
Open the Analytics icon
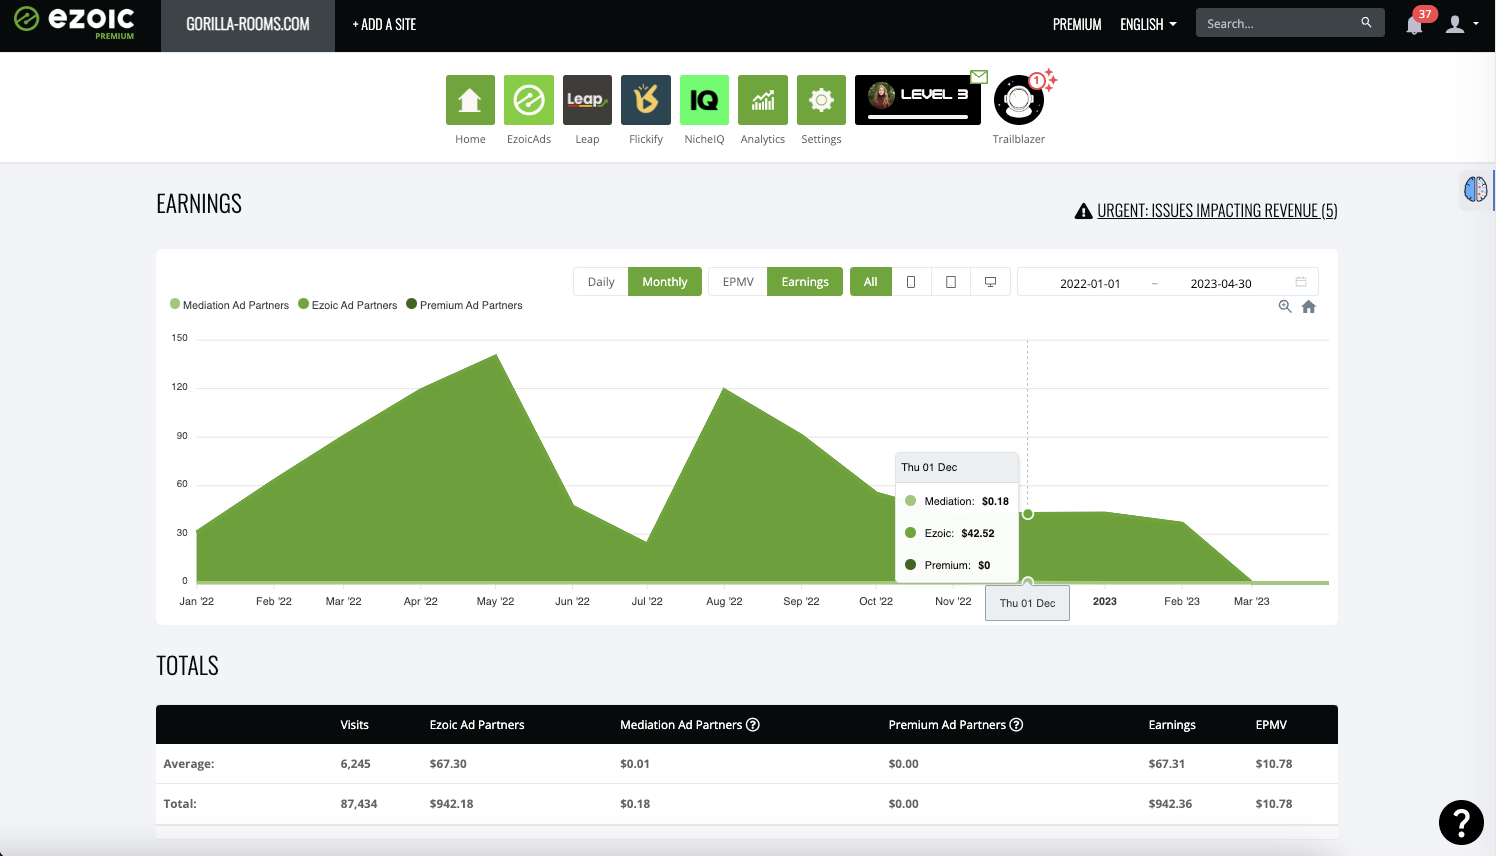[x=763, y=100]
